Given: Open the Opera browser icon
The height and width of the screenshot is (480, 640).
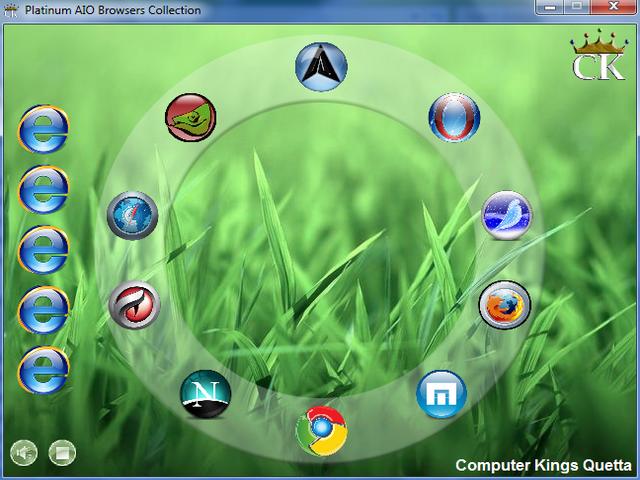Looking at the screenshot, I should click(454, 118).
